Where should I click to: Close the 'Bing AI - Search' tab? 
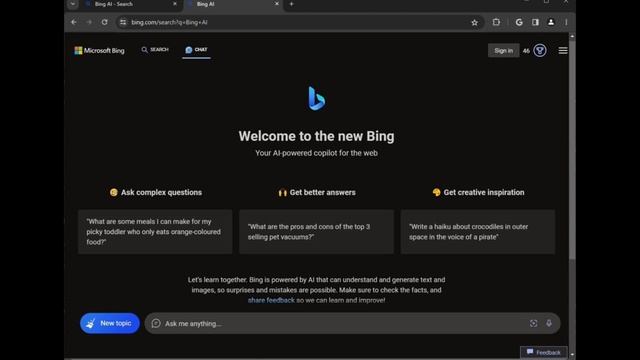click(x=175, y=4)
